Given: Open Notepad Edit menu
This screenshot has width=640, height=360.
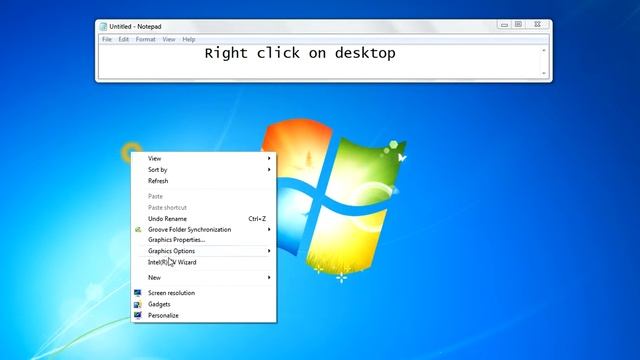Looking at the screenshot, I should [124, 39].
